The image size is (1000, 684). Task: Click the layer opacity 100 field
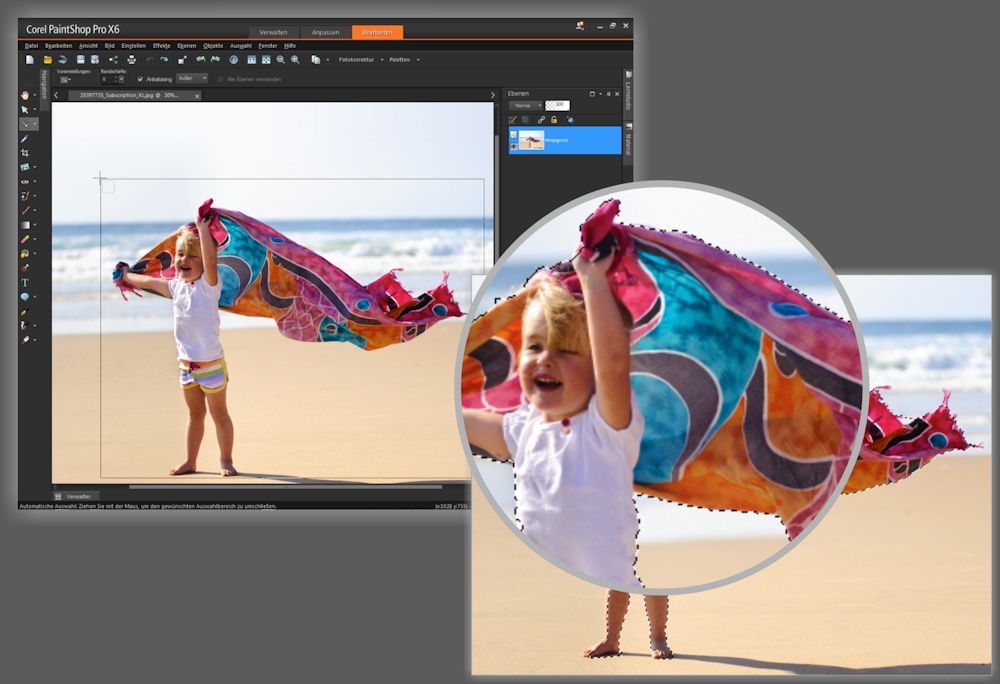(x=557, y=106)
